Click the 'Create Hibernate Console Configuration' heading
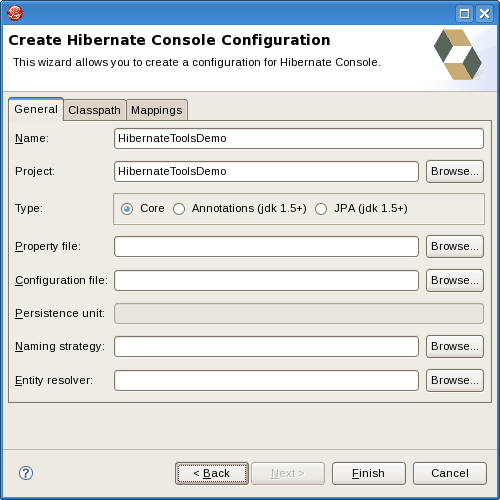The height and width of the screenshot is (500, 500). [x=169, y=40]
